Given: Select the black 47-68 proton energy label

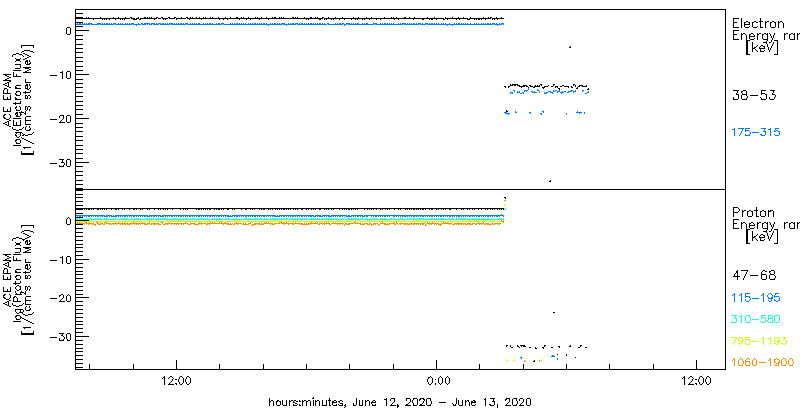Looking at the screenshot, I should click(x=754, y=276).
